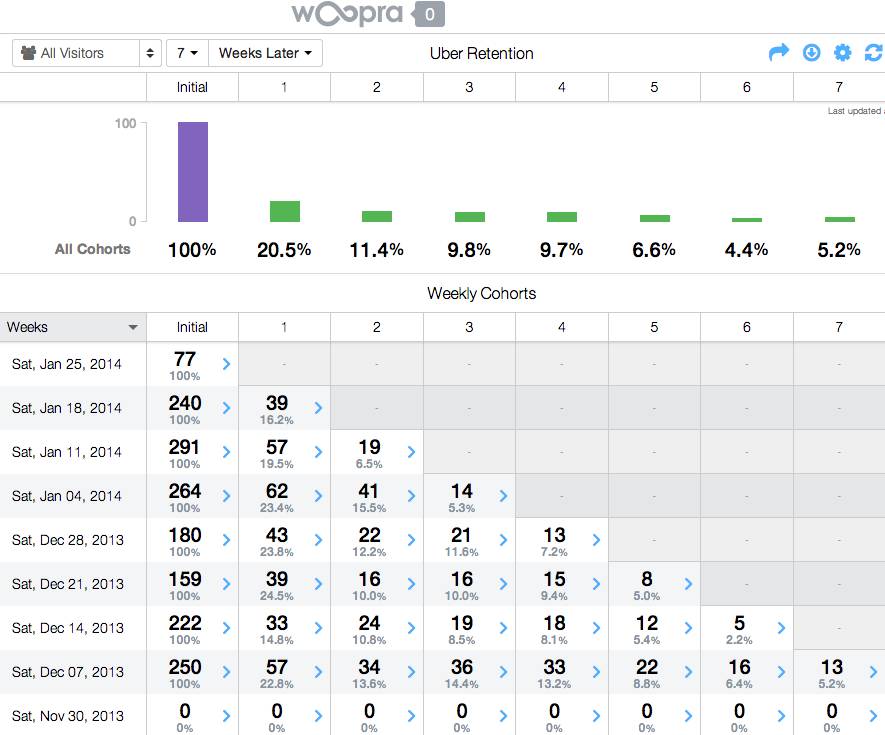885x735 pixels.
Task: Click the green week 1 bar in chart
Action: click(x=285, y=211)
